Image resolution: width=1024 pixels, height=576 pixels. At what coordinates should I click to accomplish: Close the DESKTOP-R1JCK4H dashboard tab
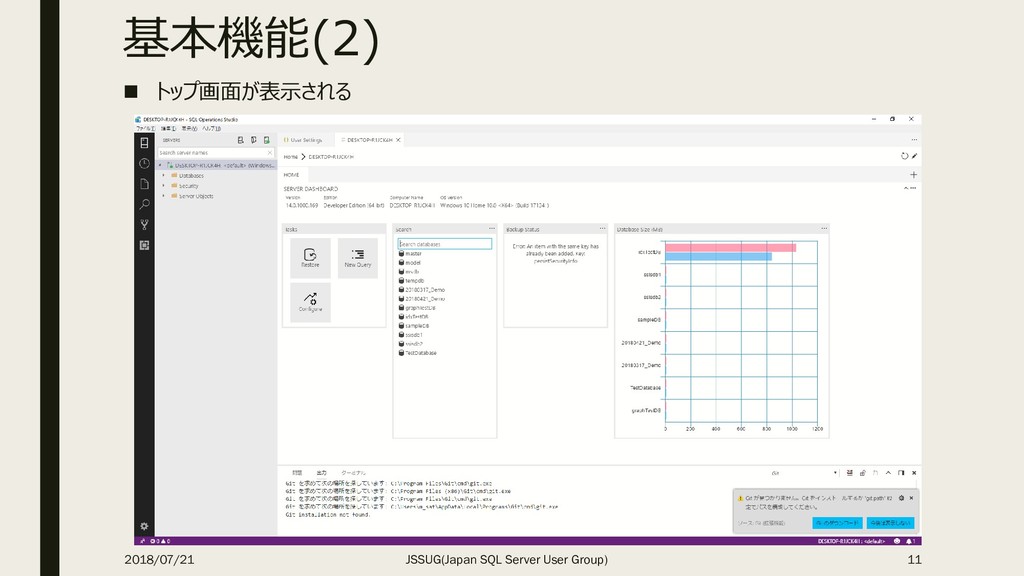point(398,140)
